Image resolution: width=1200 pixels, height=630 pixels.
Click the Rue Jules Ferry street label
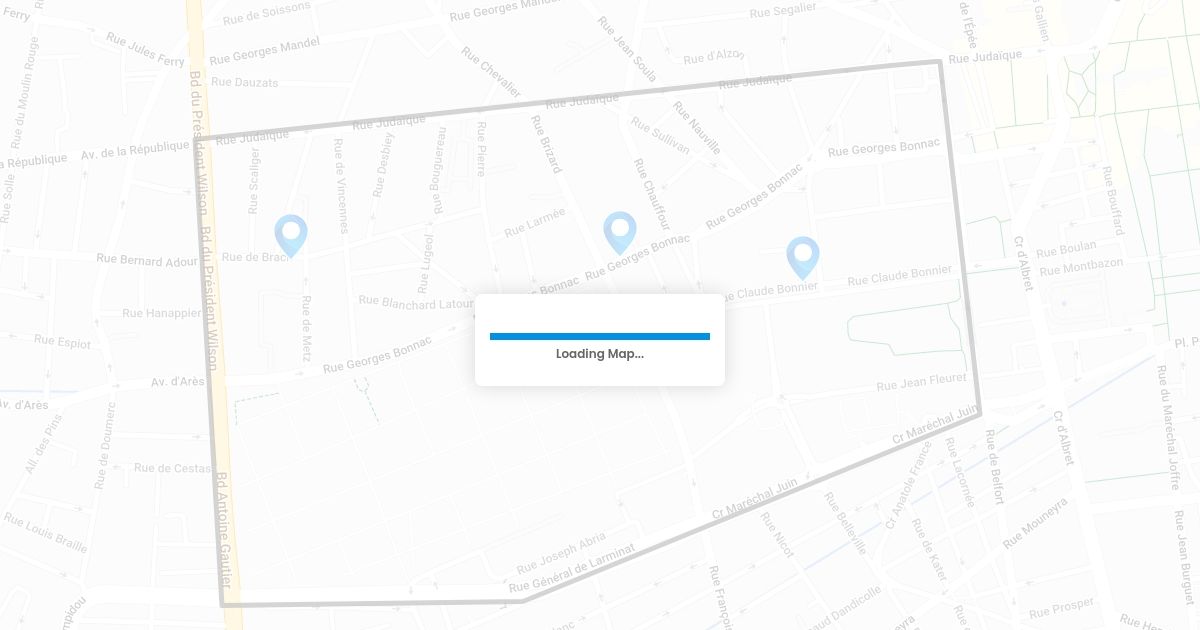[x=145, y=49]
